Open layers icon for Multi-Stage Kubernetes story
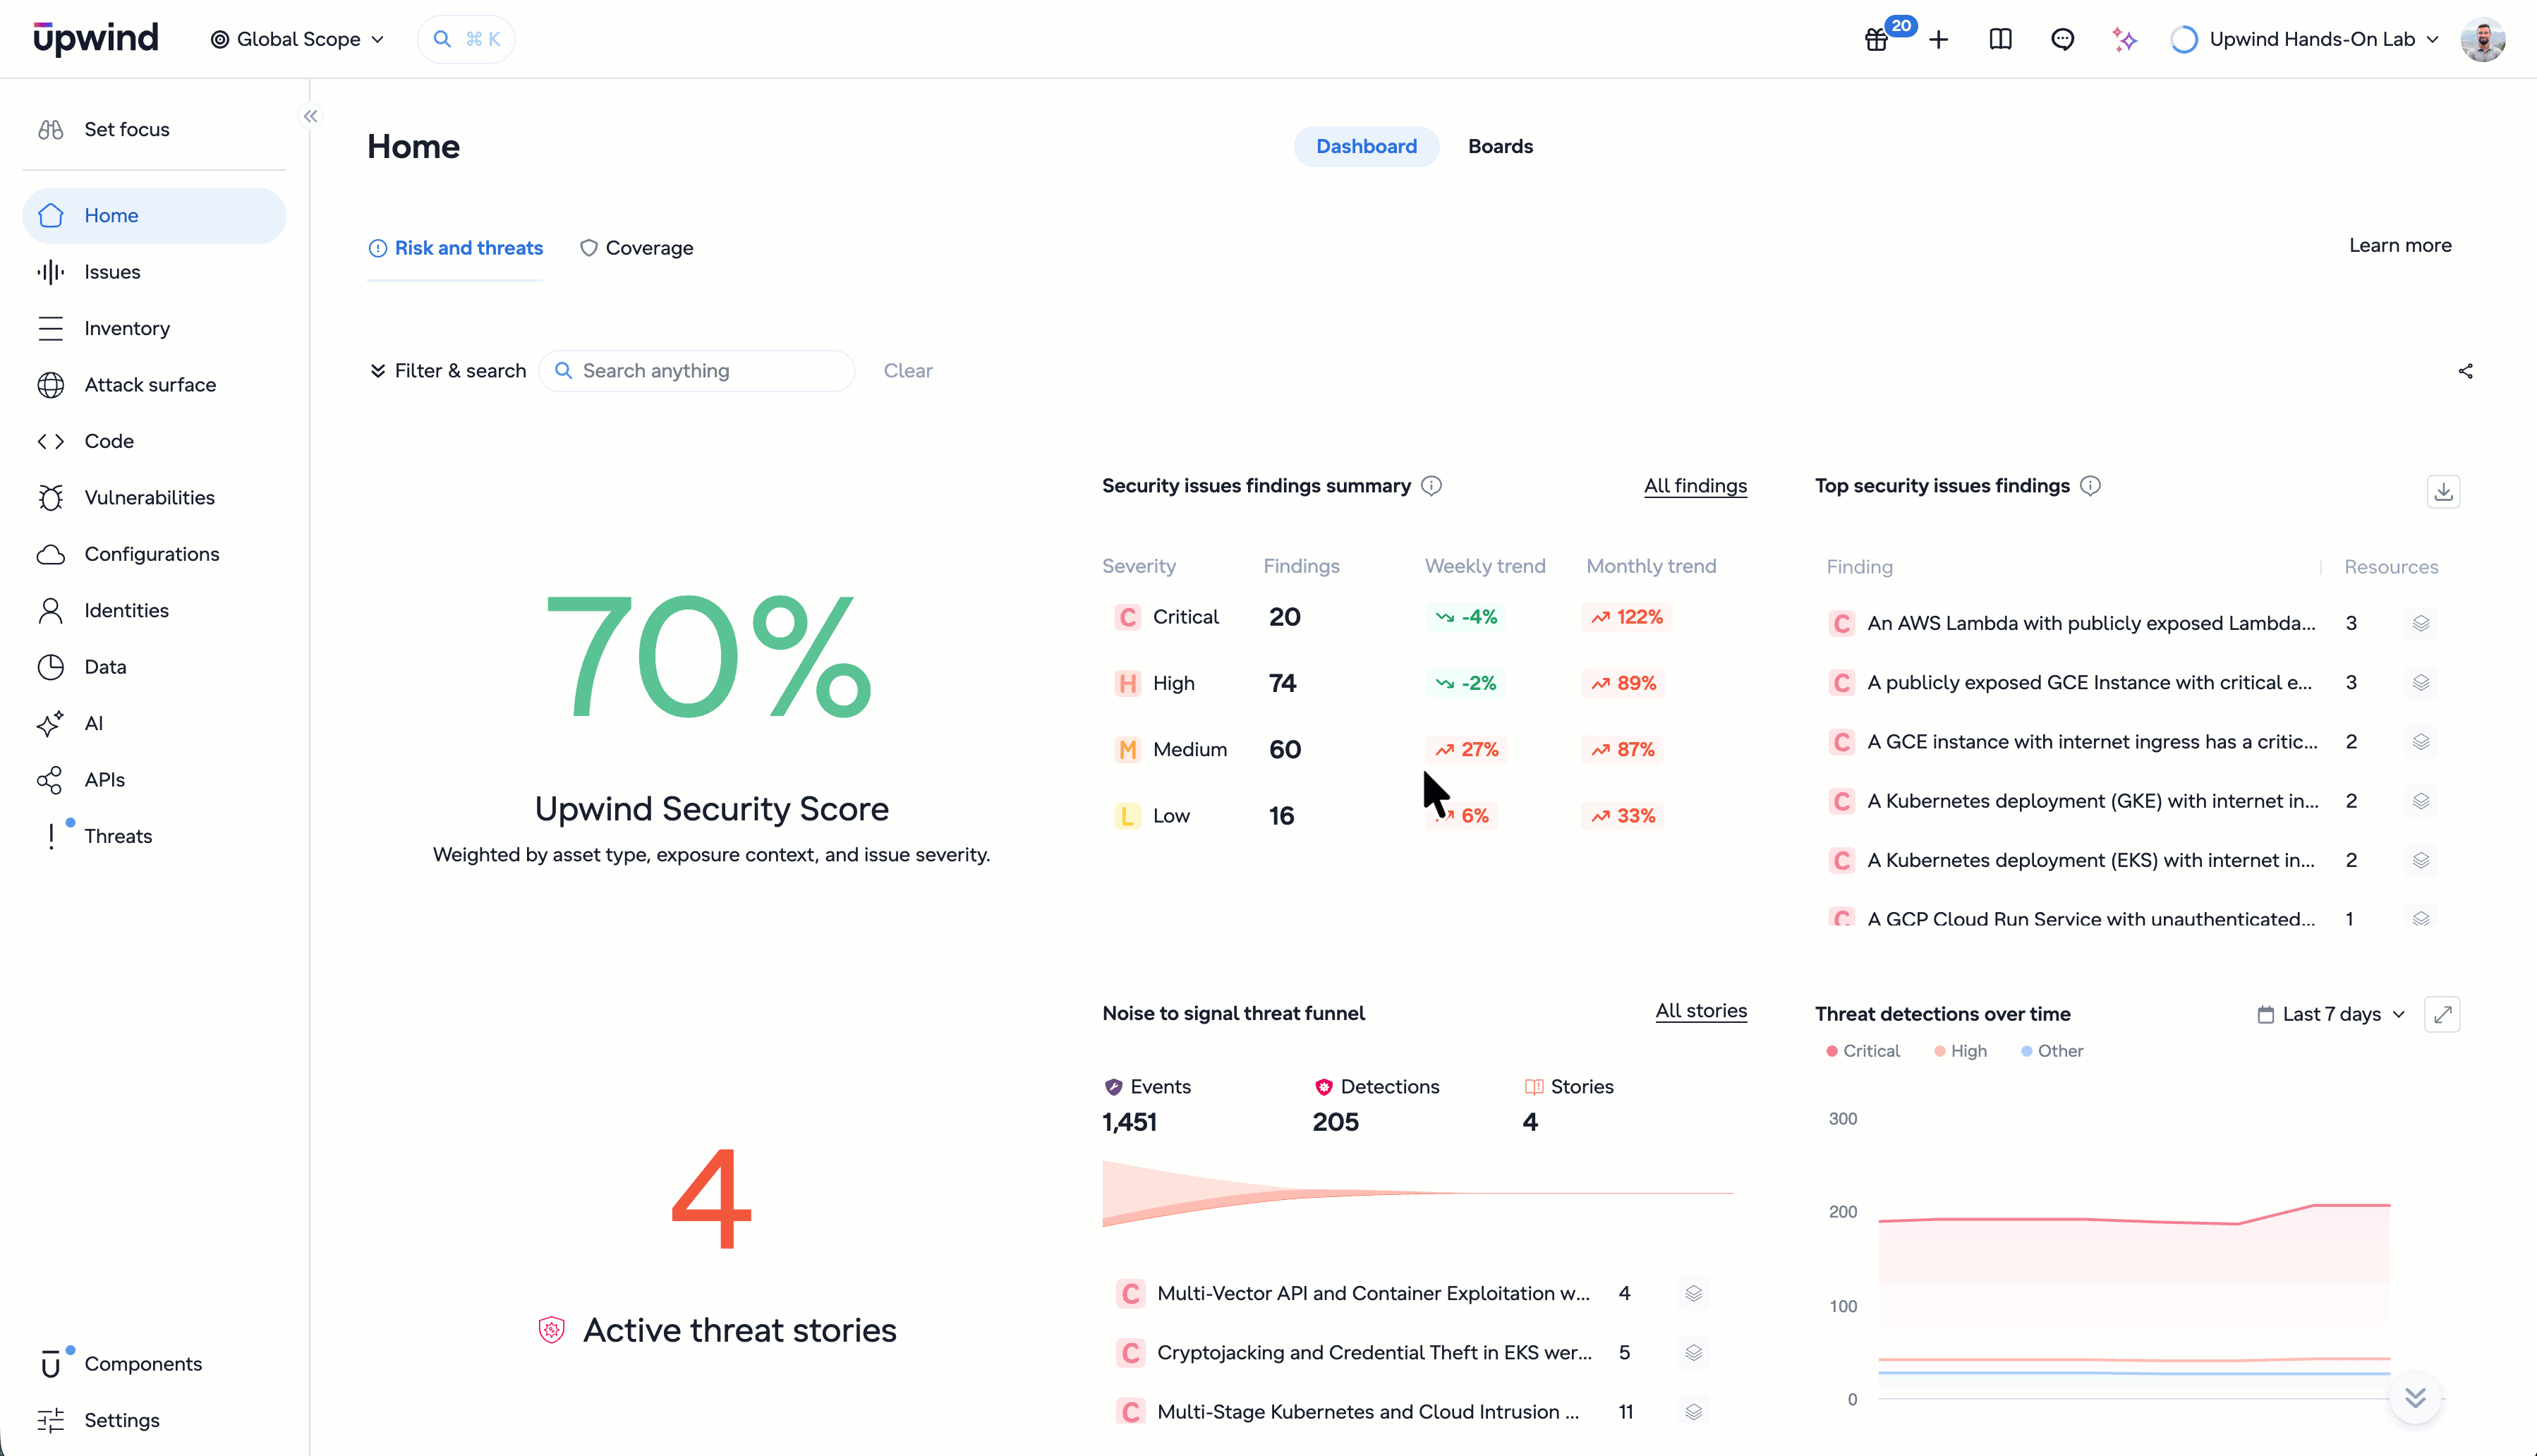 point(1694,1412)
